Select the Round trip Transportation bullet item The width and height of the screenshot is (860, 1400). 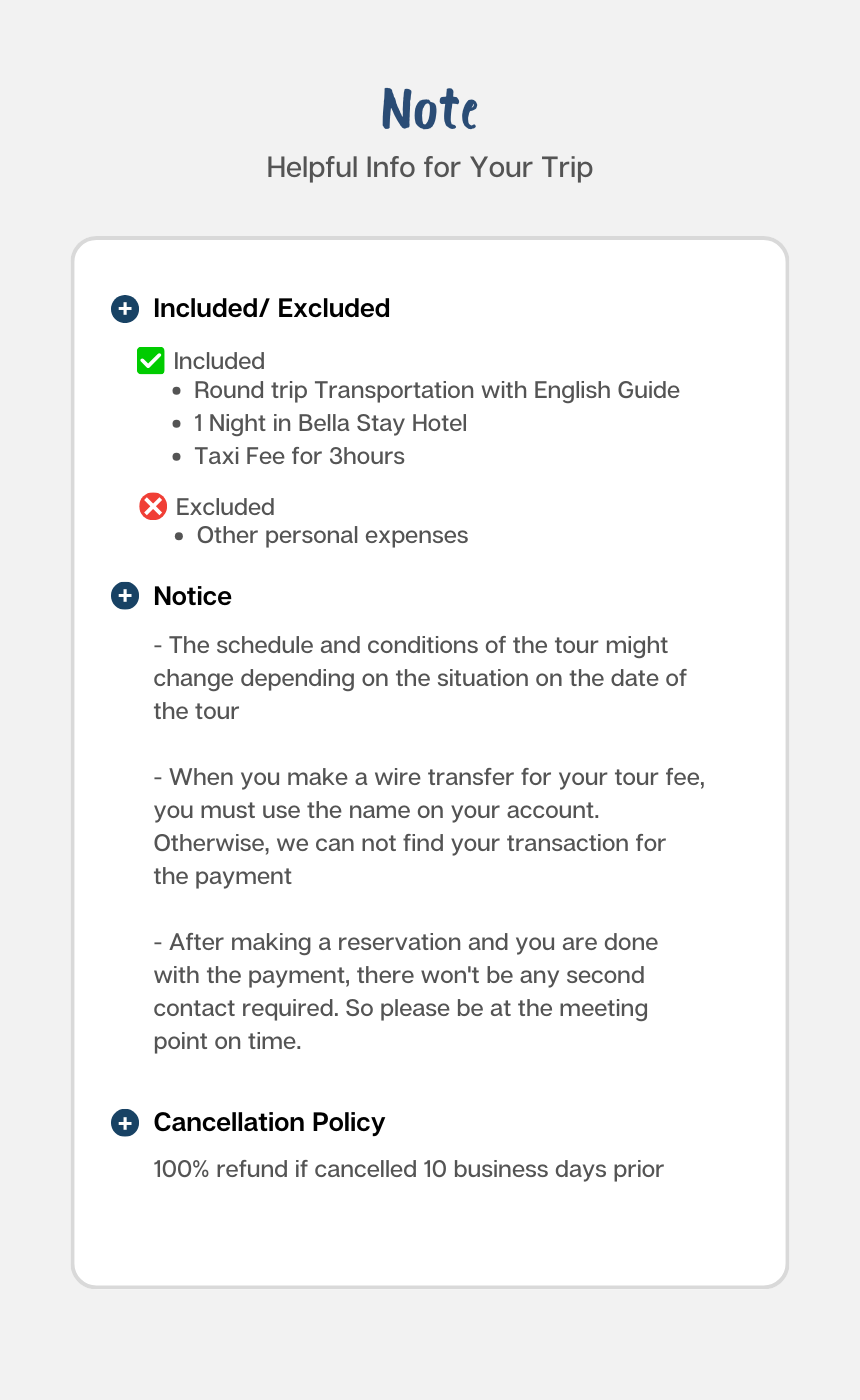point(436,390)
